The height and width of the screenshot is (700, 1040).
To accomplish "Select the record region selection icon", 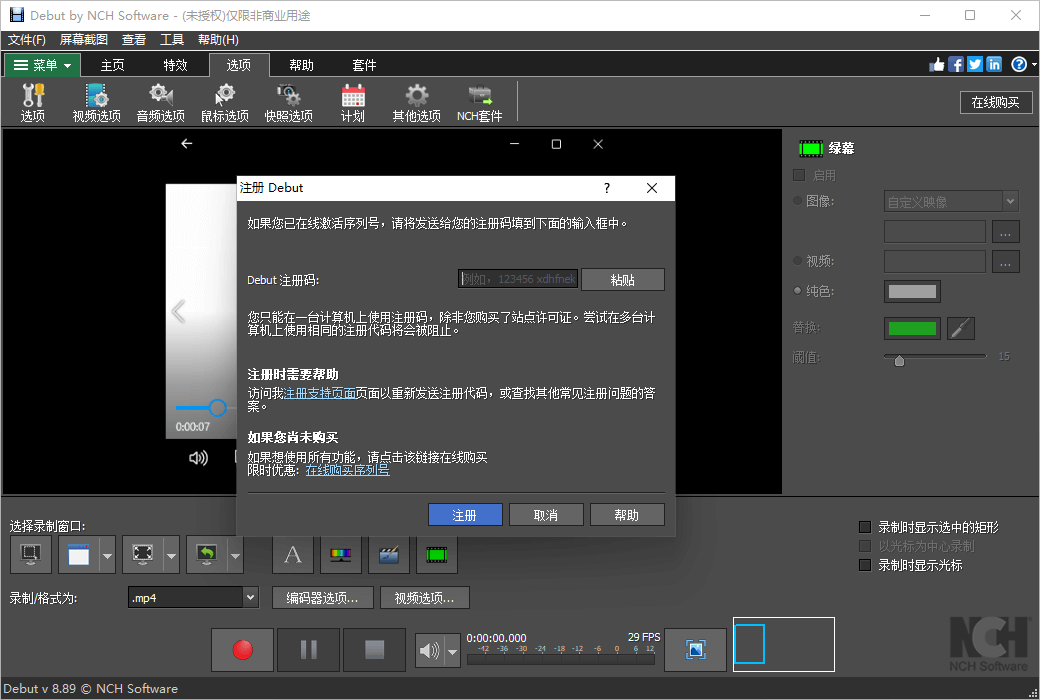I will pos(143,554).
